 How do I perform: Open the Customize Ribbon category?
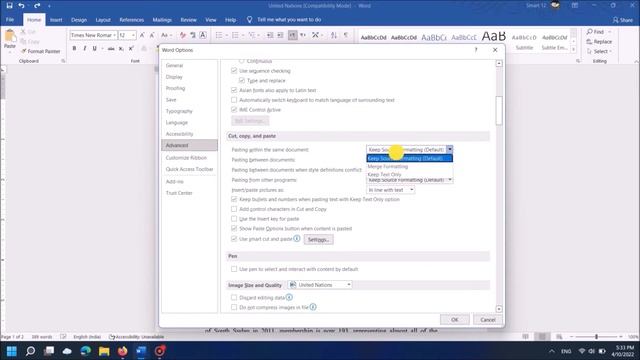coord(186,158)
